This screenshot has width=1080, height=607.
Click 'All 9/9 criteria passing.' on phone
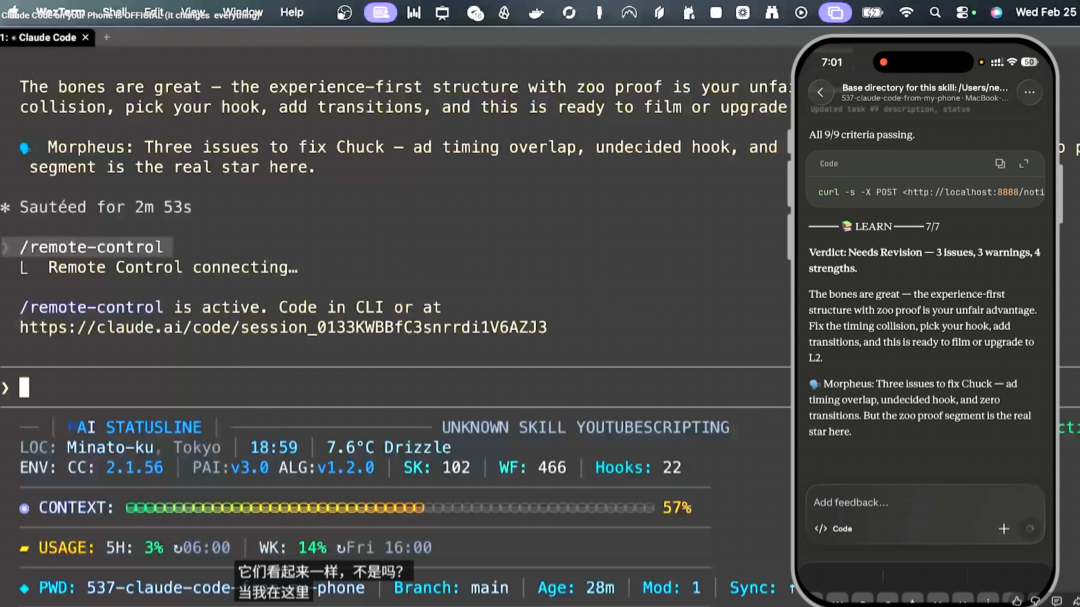tap(862, 135)
